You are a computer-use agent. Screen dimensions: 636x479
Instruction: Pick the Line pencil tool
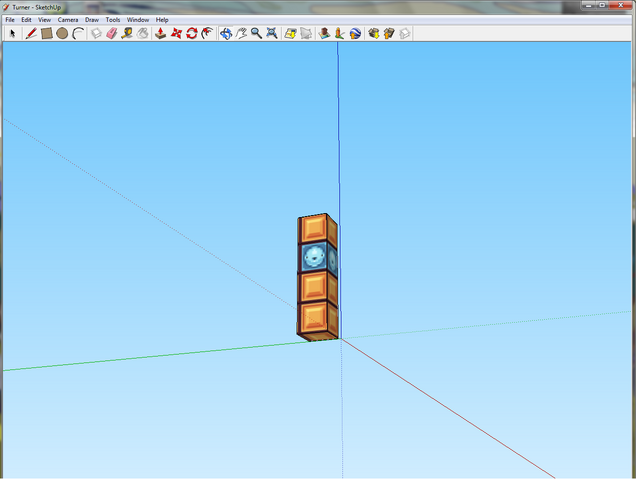click(31, 33)
